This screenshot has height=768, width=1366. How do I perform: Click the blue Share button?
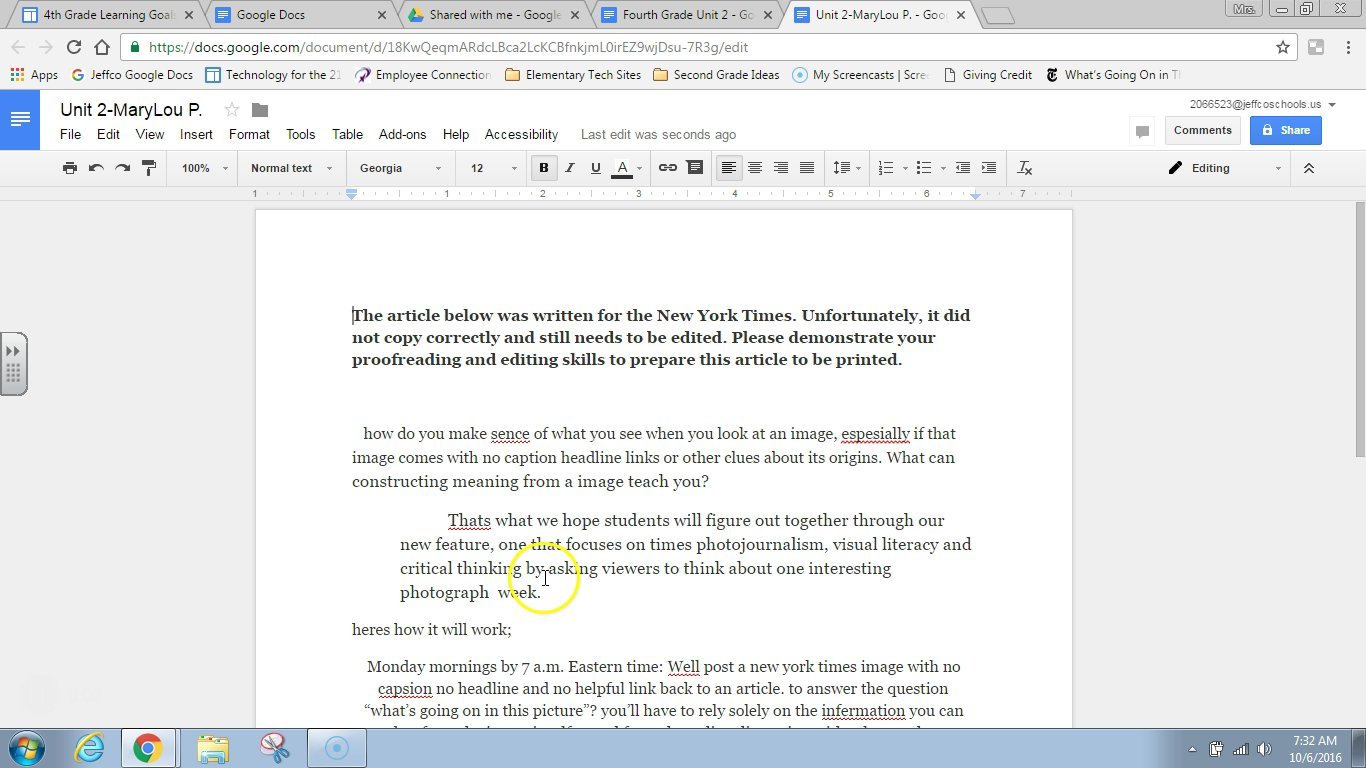click(1285, 130)
